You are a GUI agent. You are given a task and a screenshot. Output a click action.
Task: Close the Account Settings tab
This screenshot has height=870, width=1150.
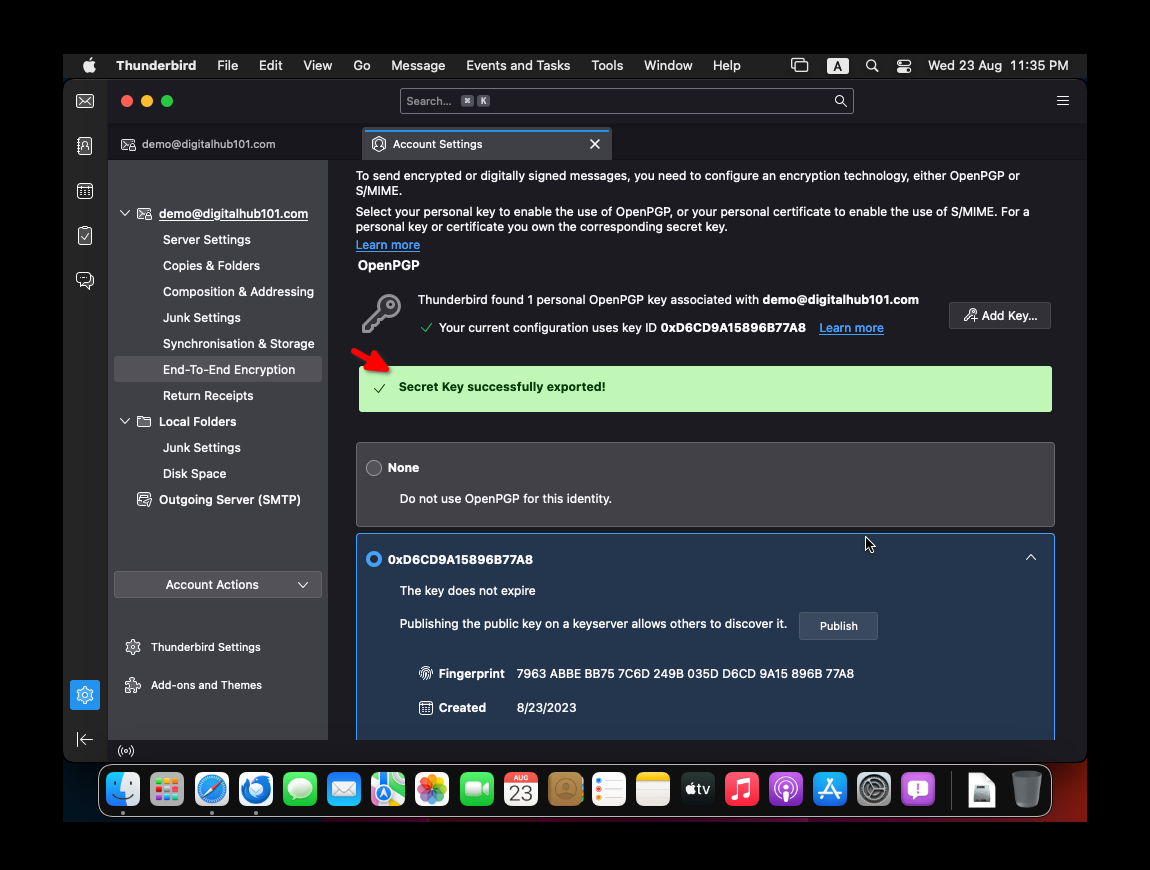(x=595, y=145)
